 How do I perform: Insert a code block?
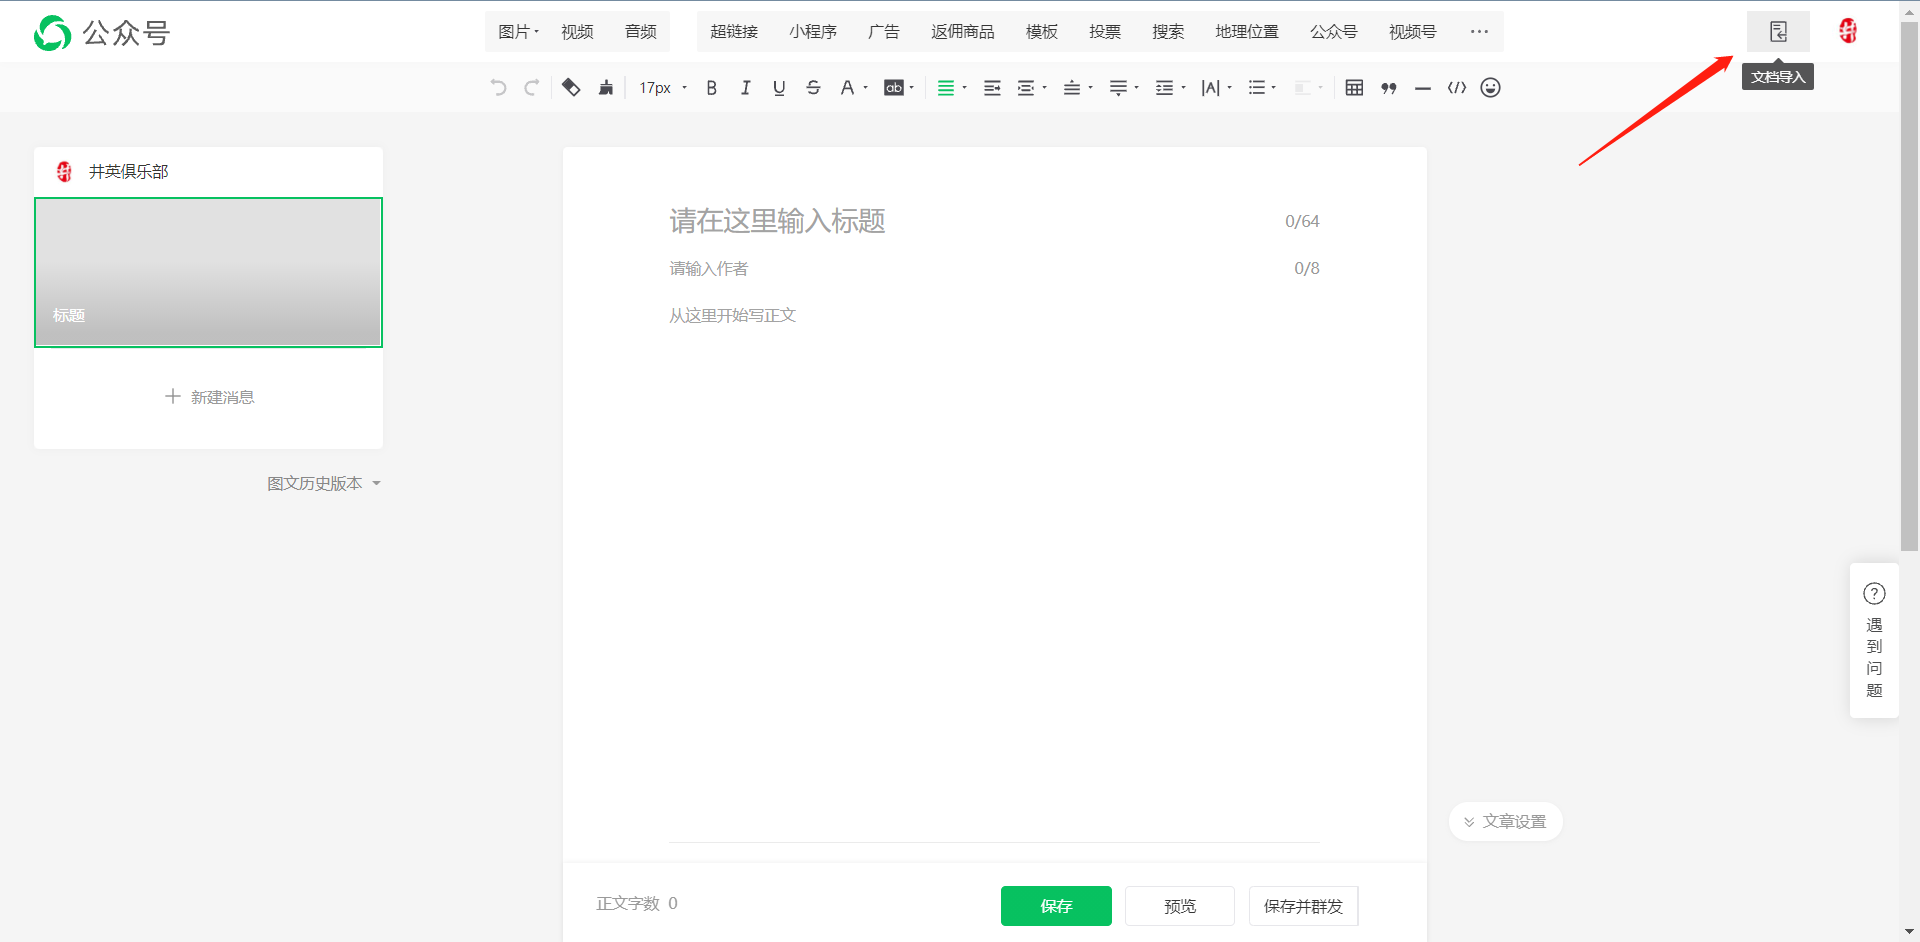1457,88
